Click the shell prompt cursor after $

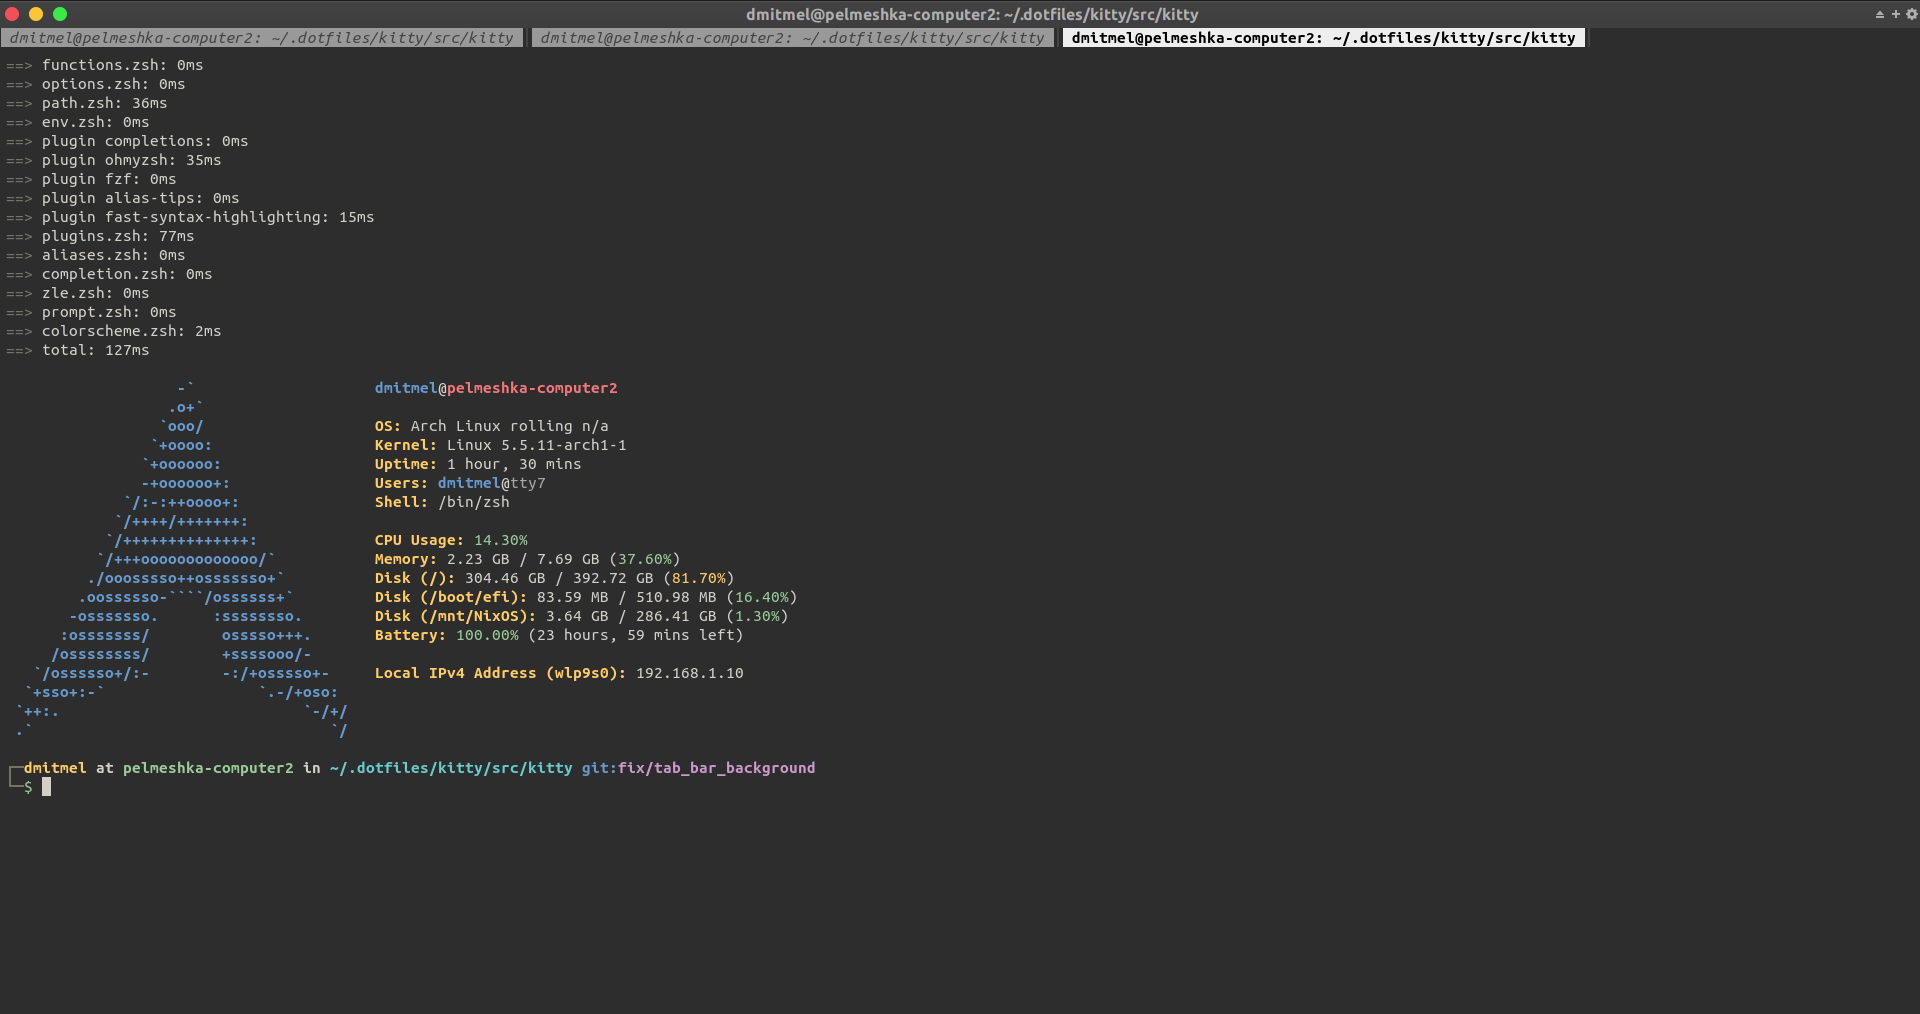[46, 787]
